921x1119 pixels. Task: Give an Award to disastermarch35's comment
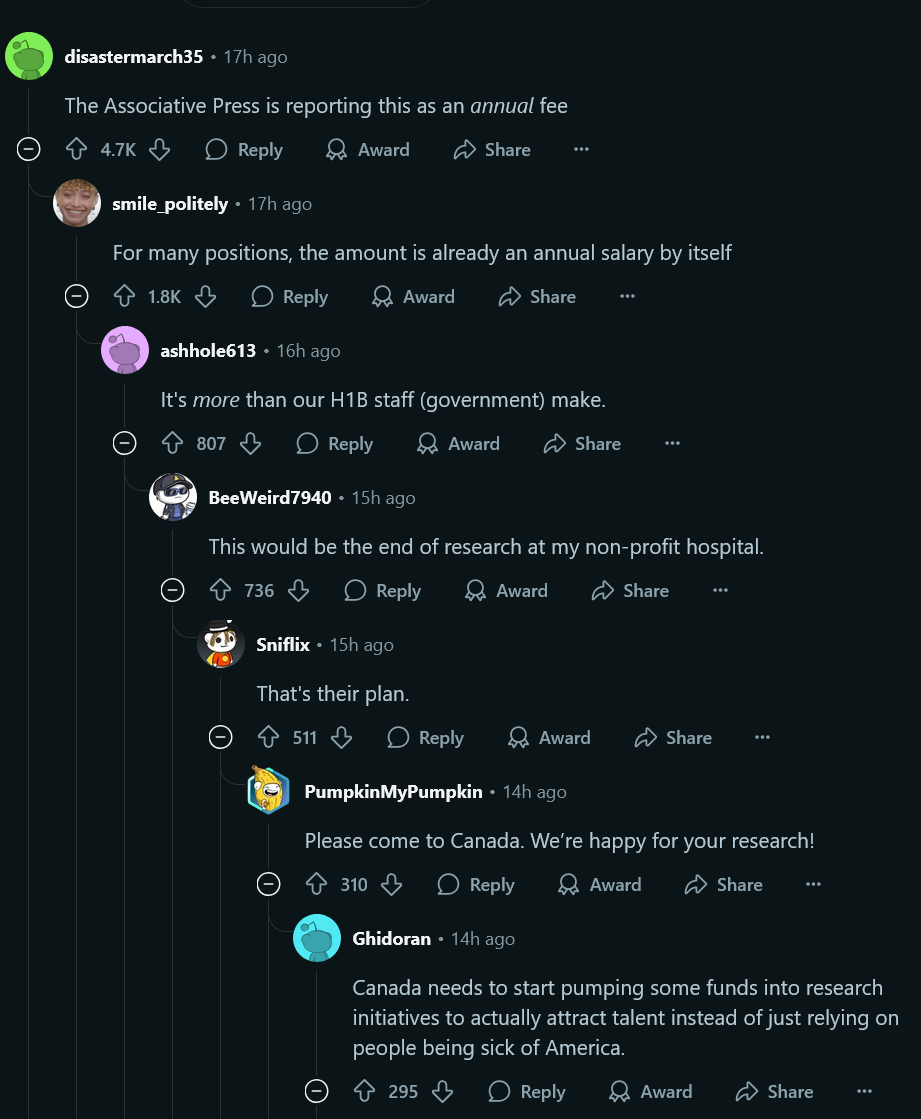367,149
